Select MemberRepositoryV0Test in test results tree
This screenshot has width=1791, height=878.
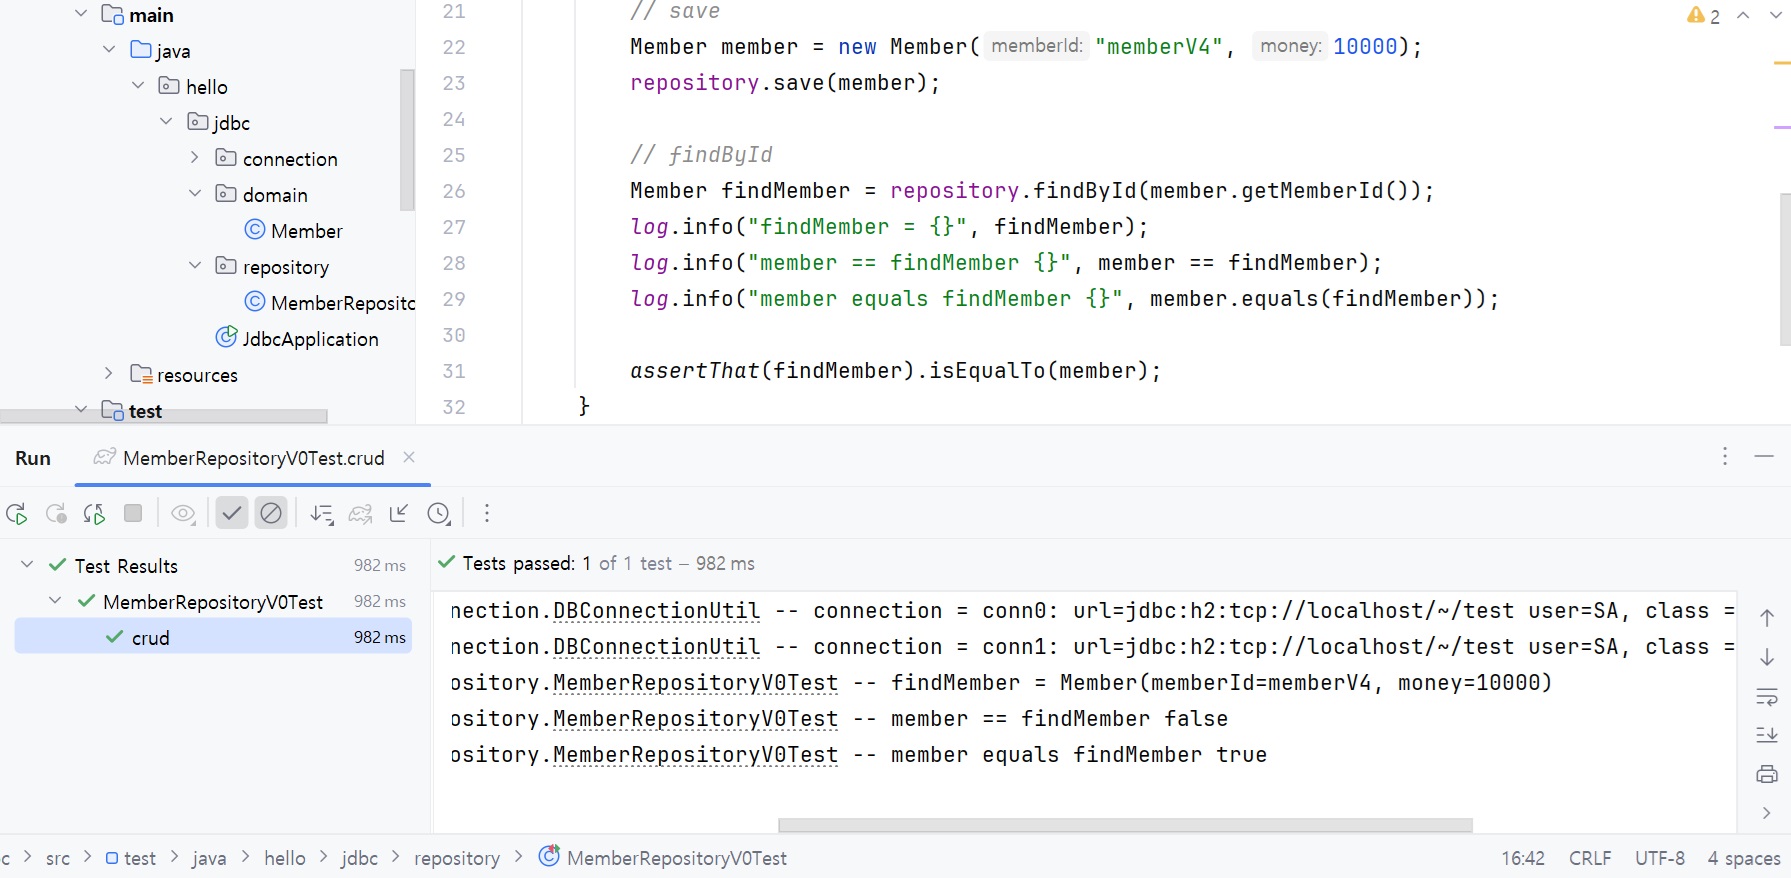pyautogui.click(x=213, y=602)
